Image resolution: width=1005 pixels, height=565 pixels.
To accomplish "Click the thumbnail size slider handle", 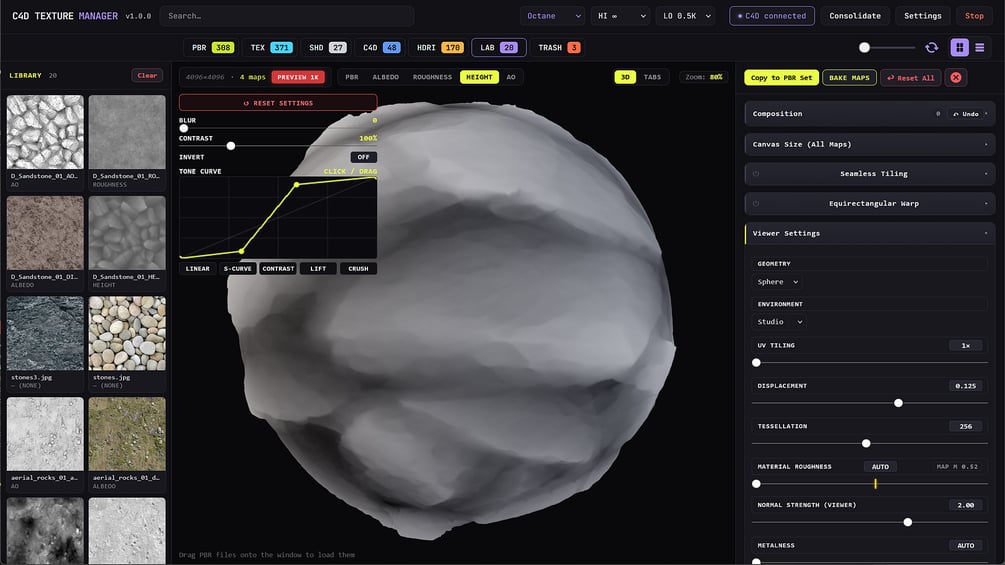I will 864,47.
